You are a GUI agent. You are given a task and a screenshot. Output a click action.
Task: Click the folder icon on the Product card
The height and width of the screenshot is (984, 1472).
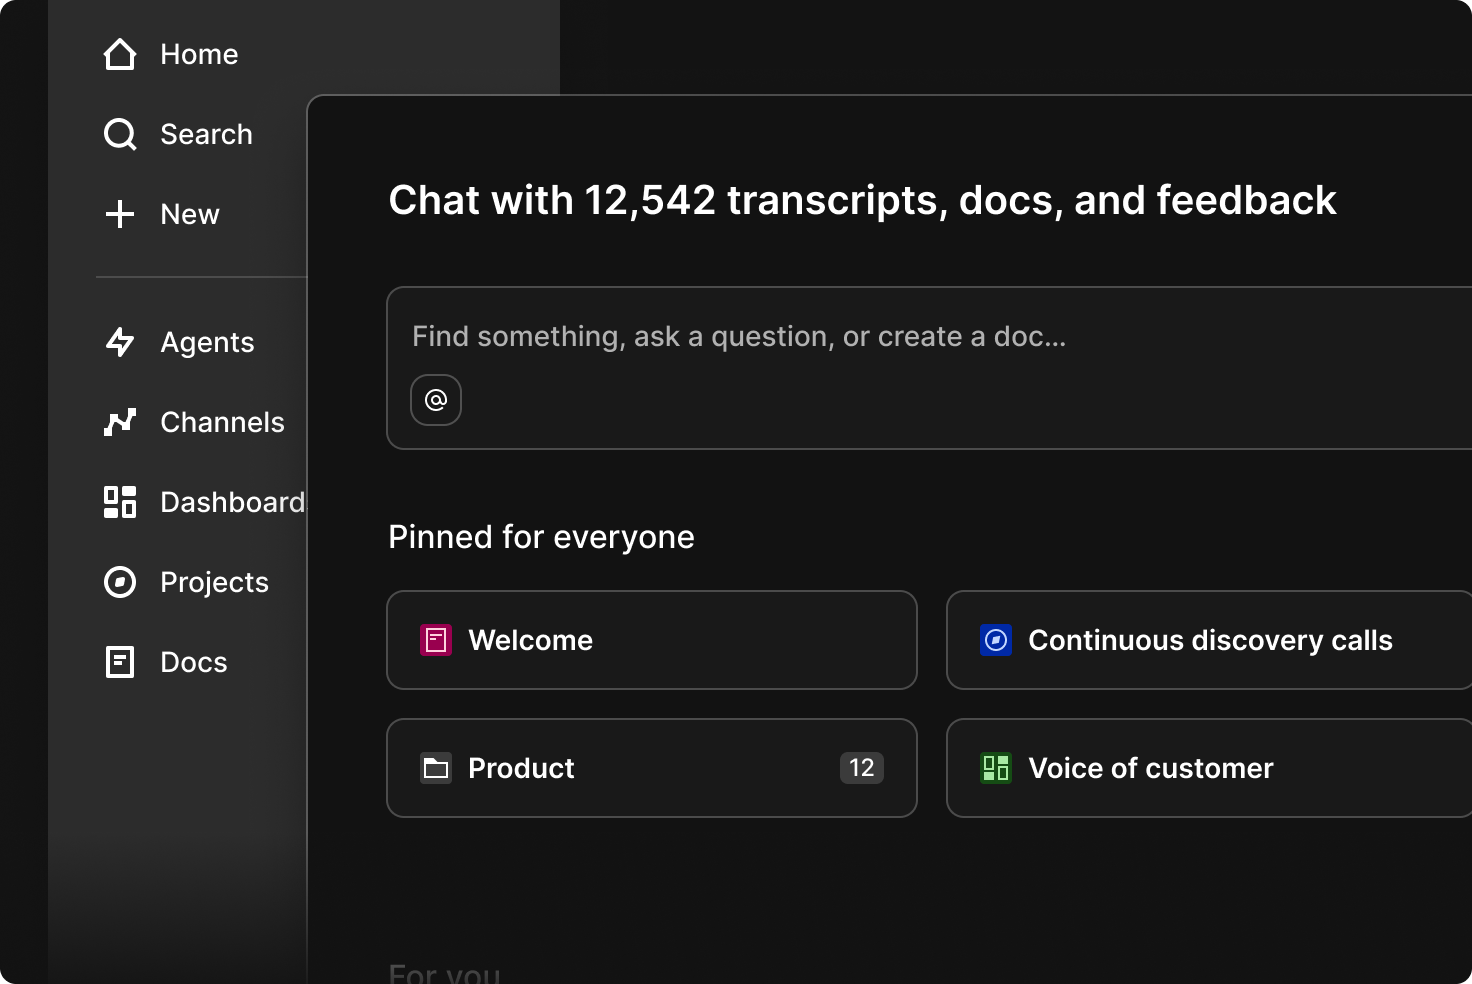pos(436,768)
